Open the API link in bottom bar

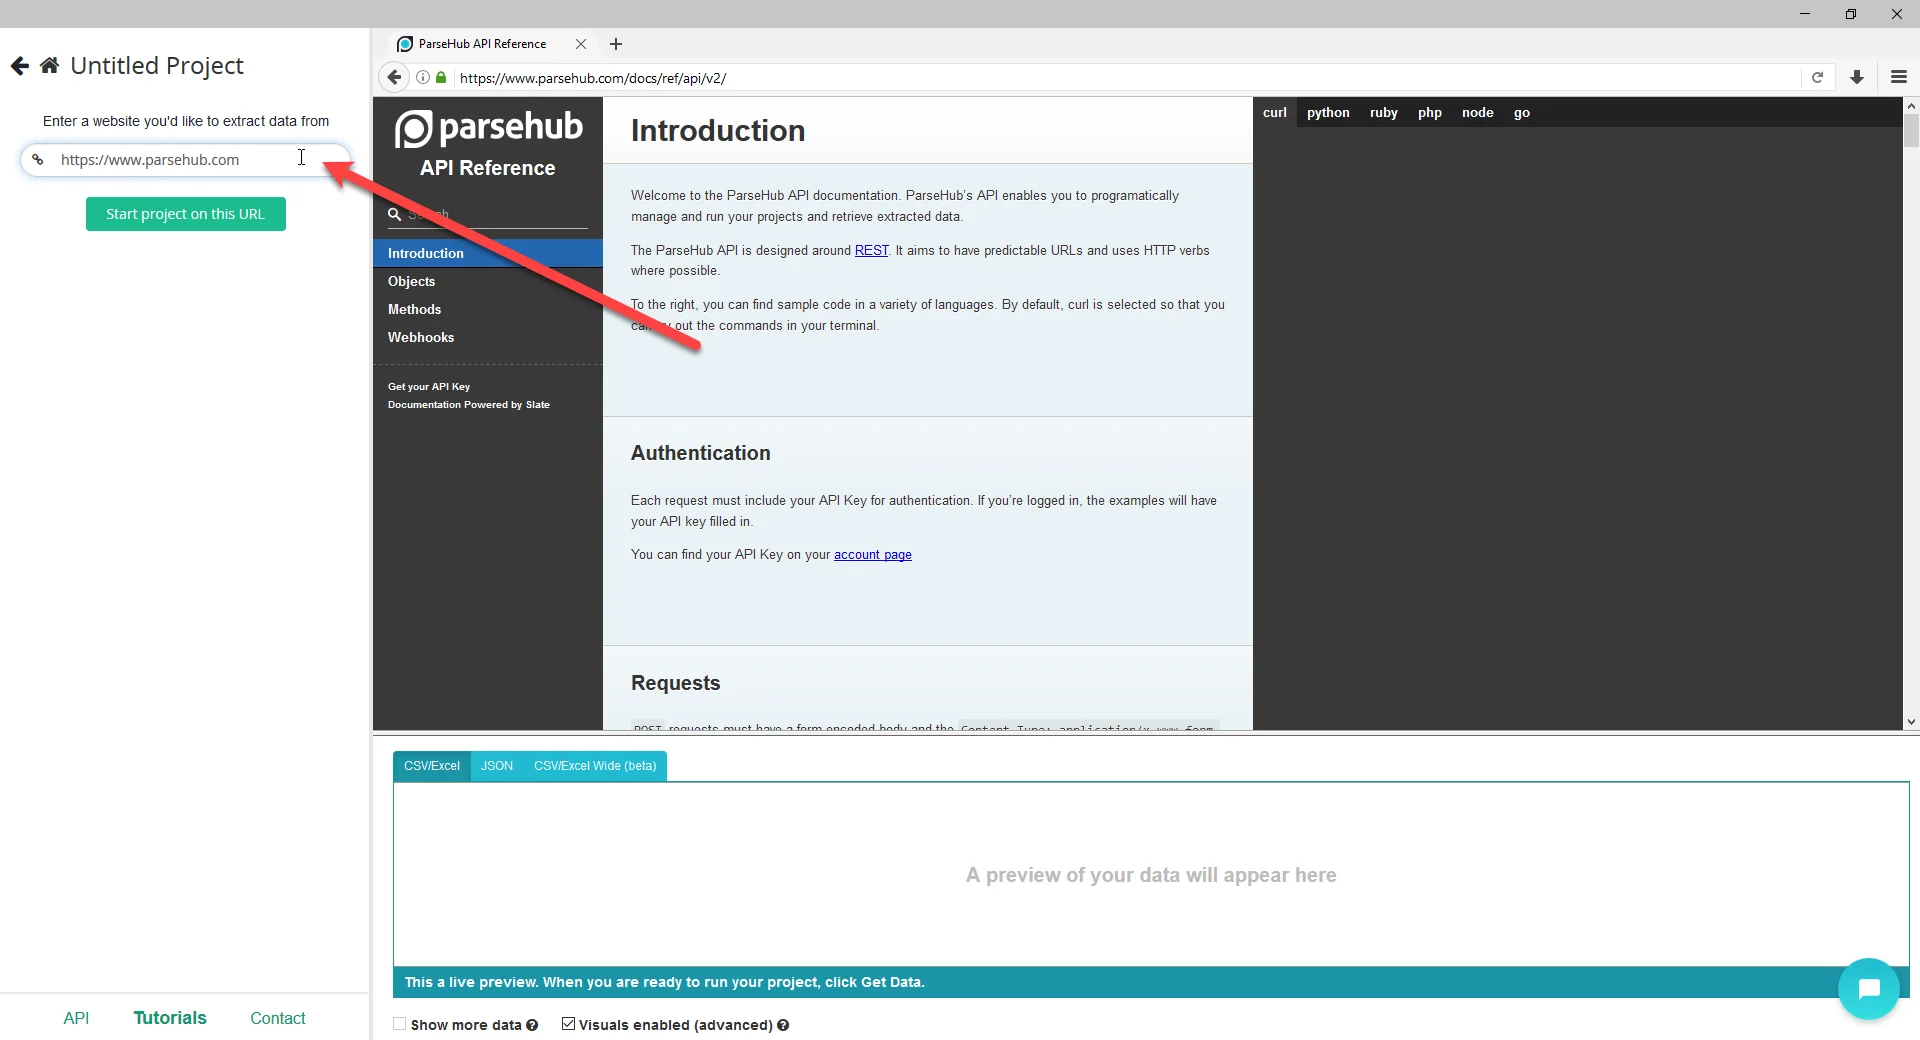click(x=76, y=1018)
